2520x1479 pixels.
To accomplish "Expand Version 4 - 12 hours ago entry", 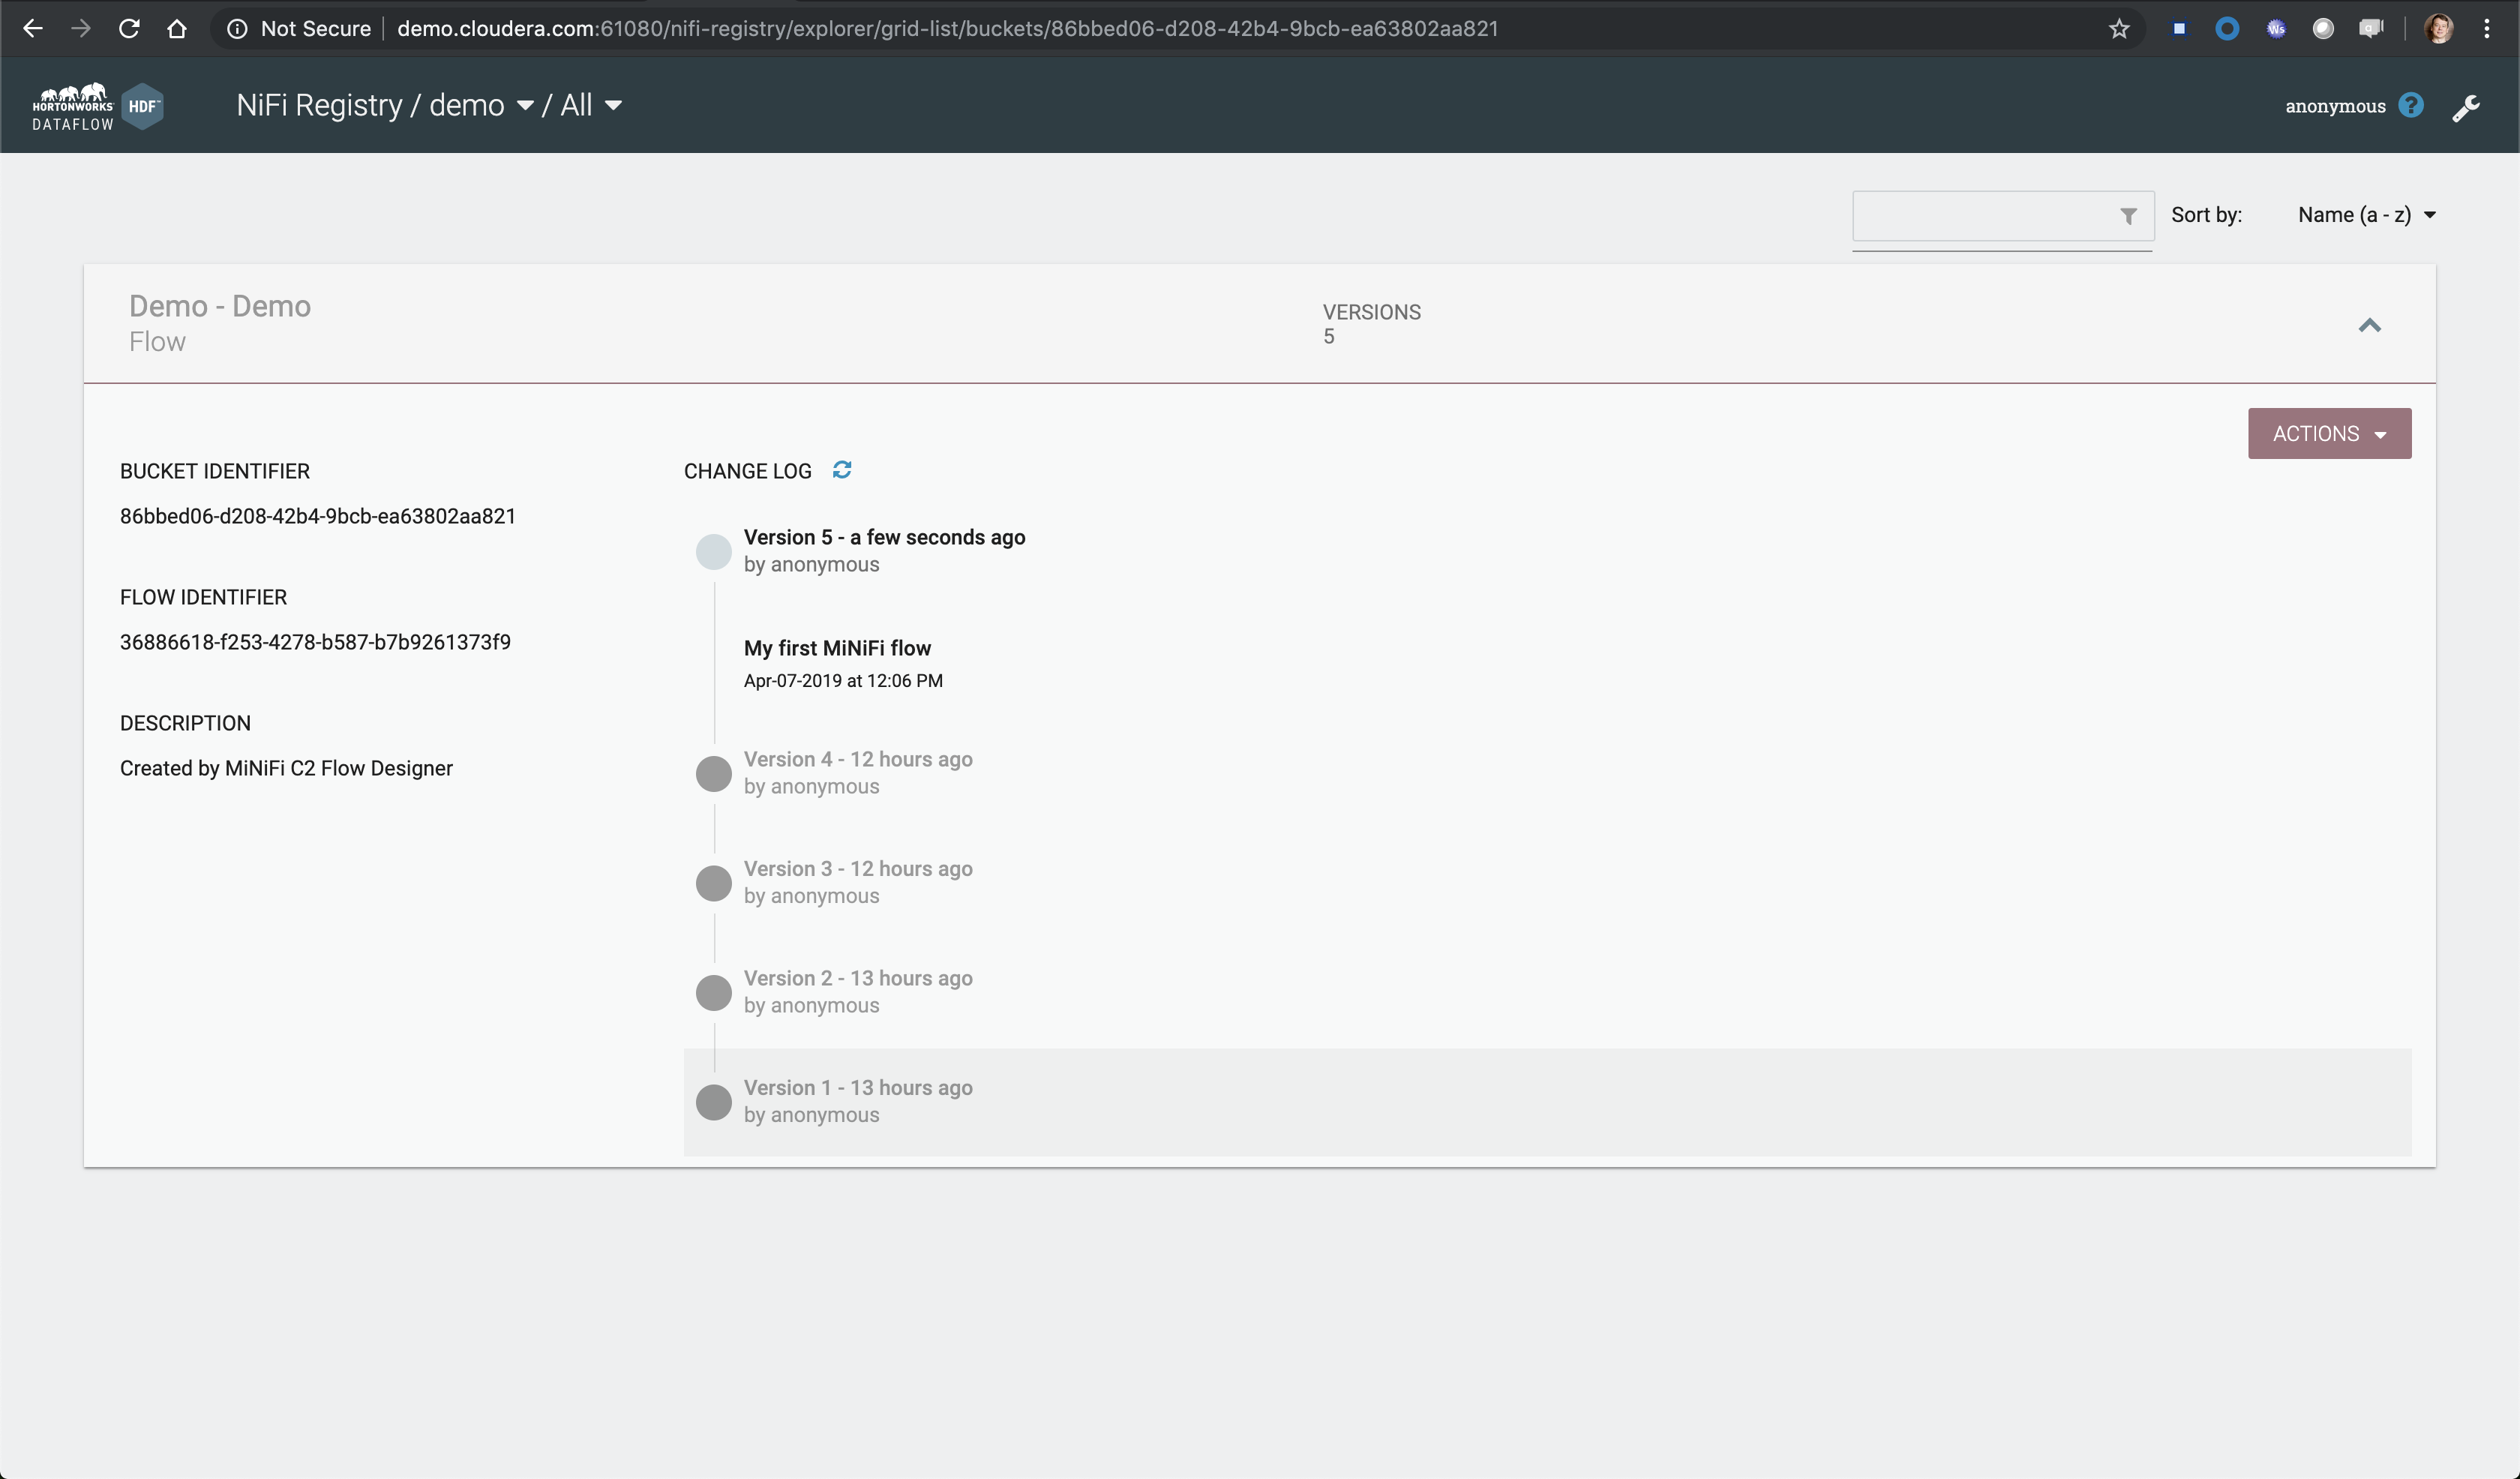I will point(858,759).
